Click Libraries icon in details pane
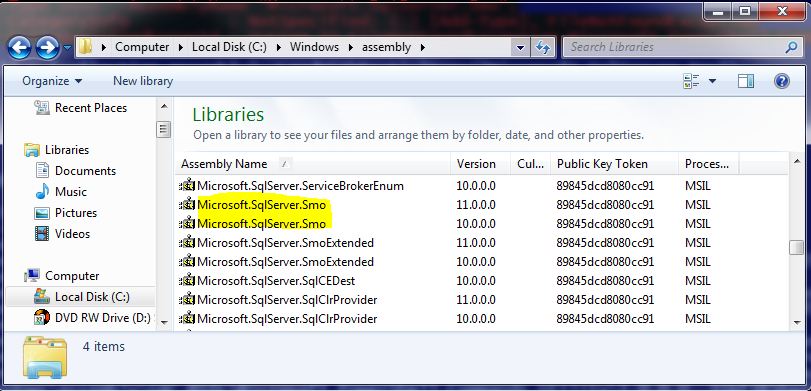Screen dimensions: 811x391 pyautogui.click(x=46, y=357)
